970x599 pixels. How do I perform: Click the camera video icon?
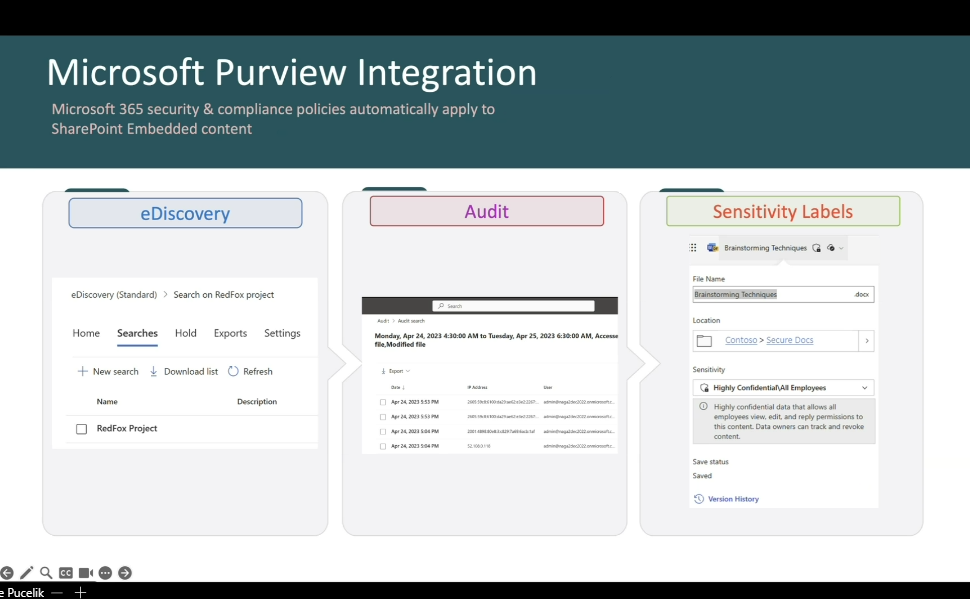[86, 573]
